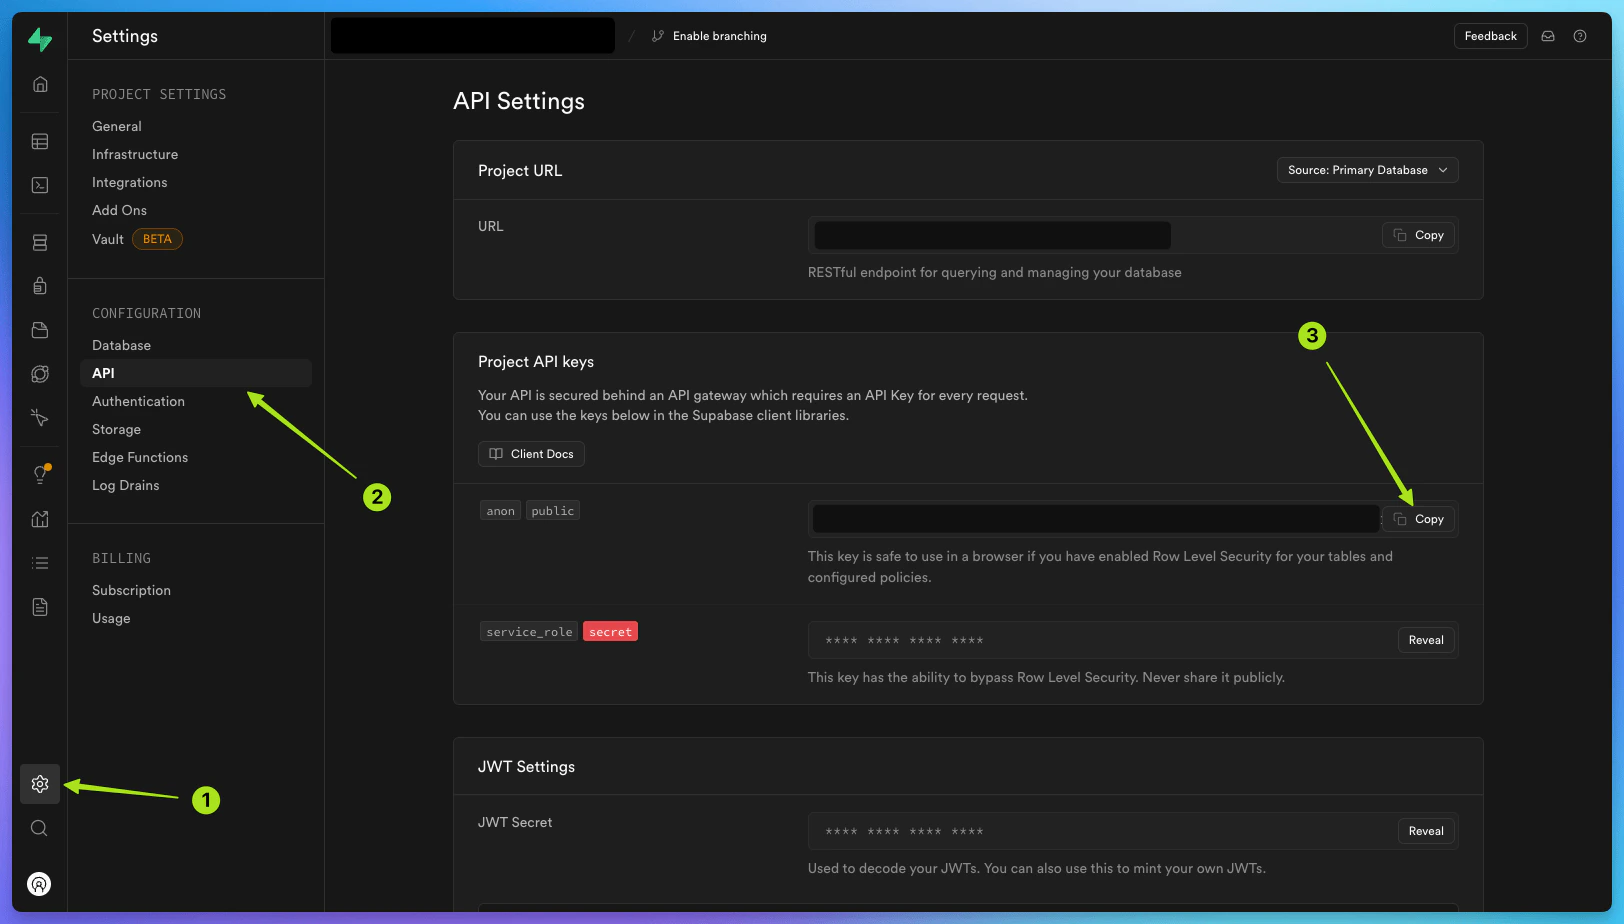Expand the account avatar menu at bottom left
The height and width of the screenshot is (924, 1624).
point(39,883)
